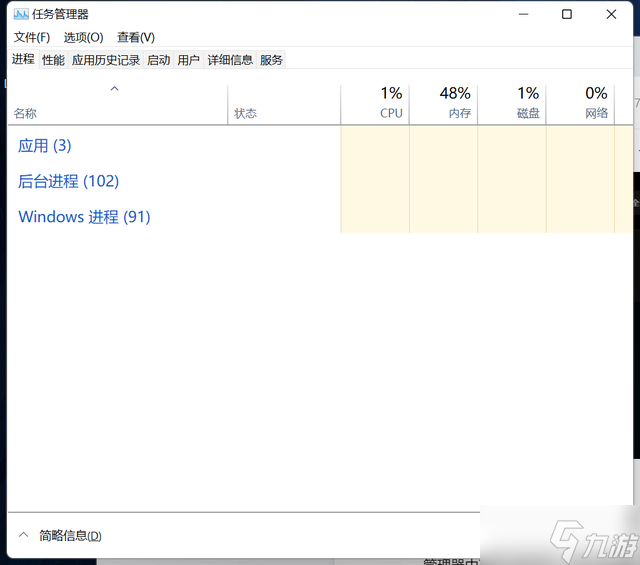This screenshot has width=640, height=565.
Task: Open the 选项(O) menu
Action: [84, 38]
